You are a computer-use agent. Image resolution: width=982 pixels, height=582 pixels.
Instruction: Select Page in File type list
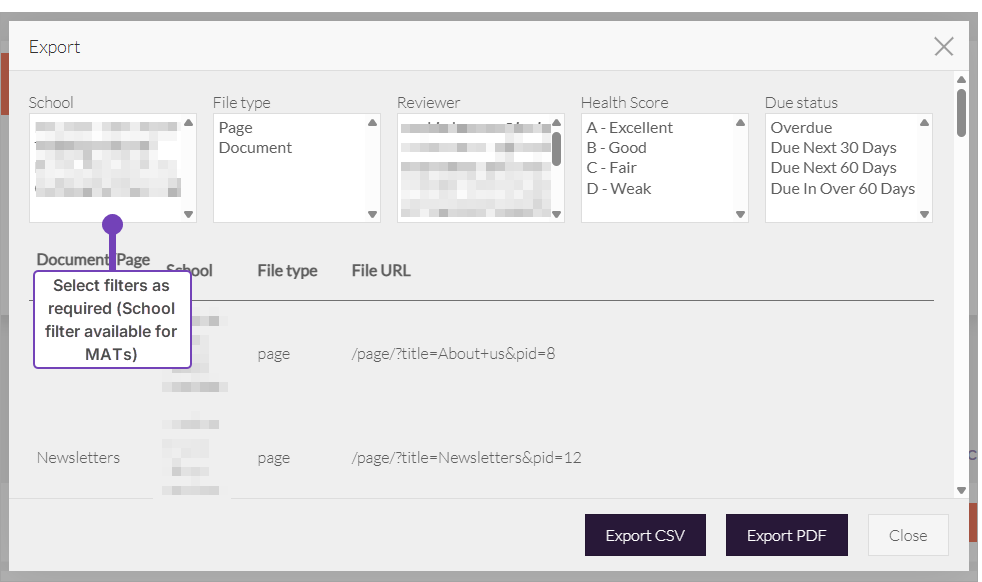click(x=236, y=127)
